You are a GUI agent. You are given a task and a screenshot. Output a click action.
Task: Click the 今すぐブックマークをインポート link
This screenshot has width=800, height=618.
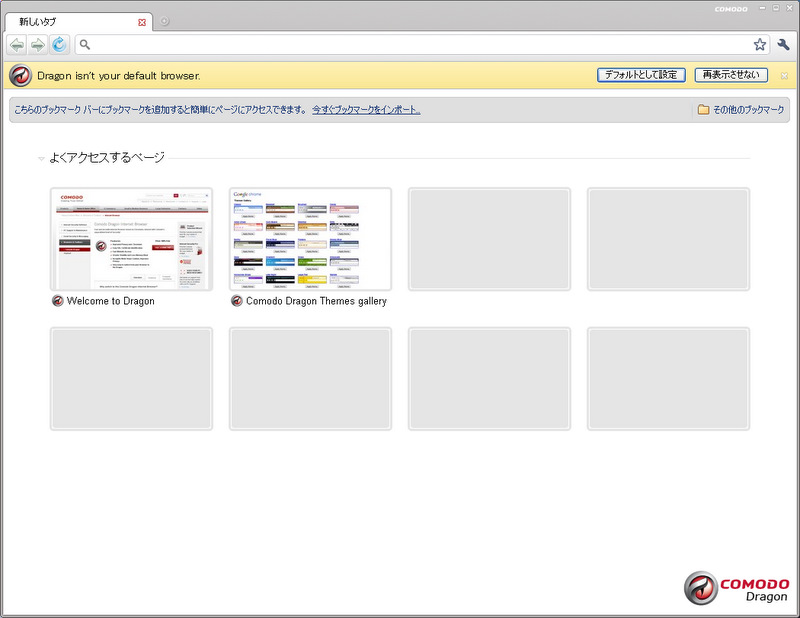pos(366,110)
